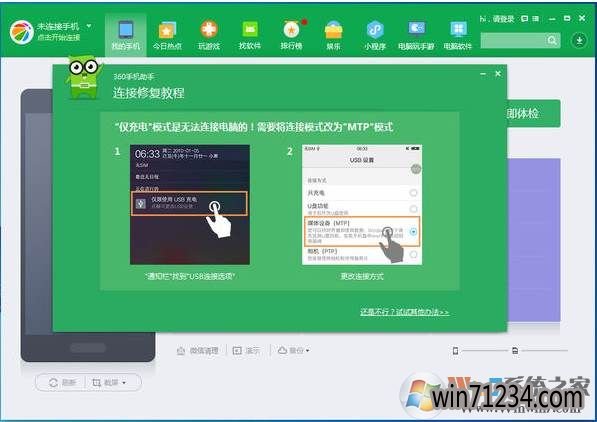597x422 pixels.
Task: Open the 电脑软件 section
Action: [x=458, y=35]
